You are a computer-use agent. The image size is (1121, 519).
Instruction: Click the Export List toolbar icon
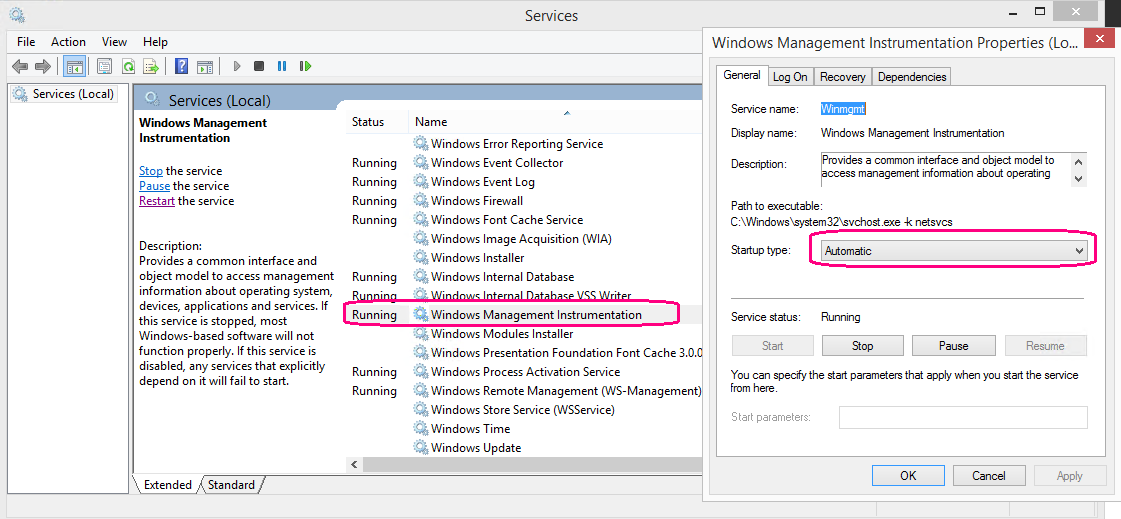point(151,66)
